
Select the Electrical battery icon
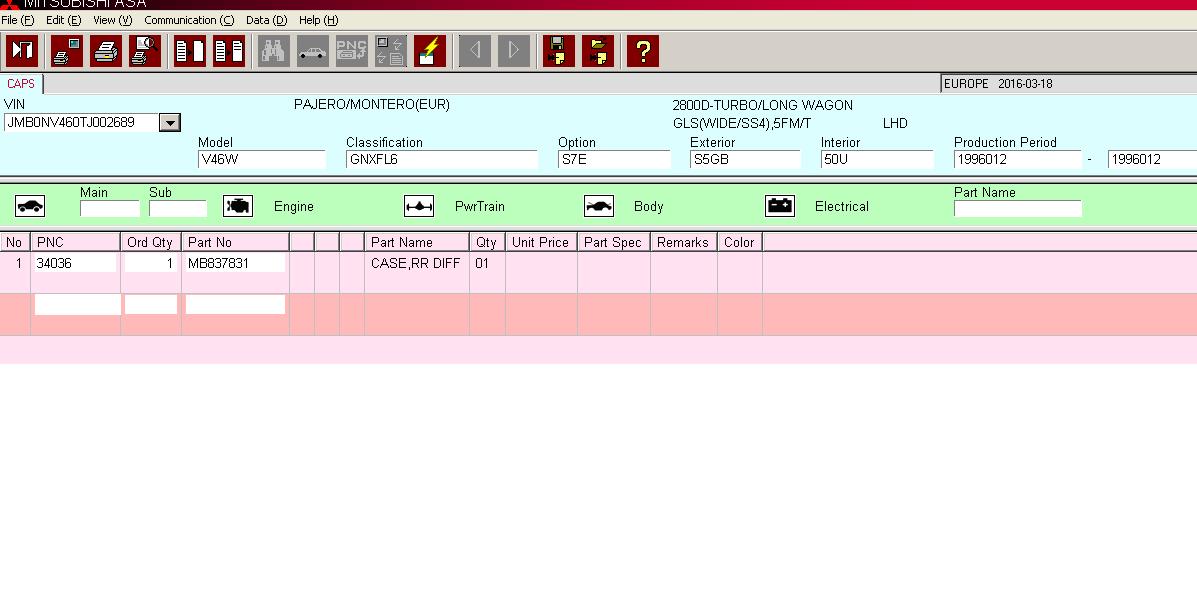coord(780,206)
